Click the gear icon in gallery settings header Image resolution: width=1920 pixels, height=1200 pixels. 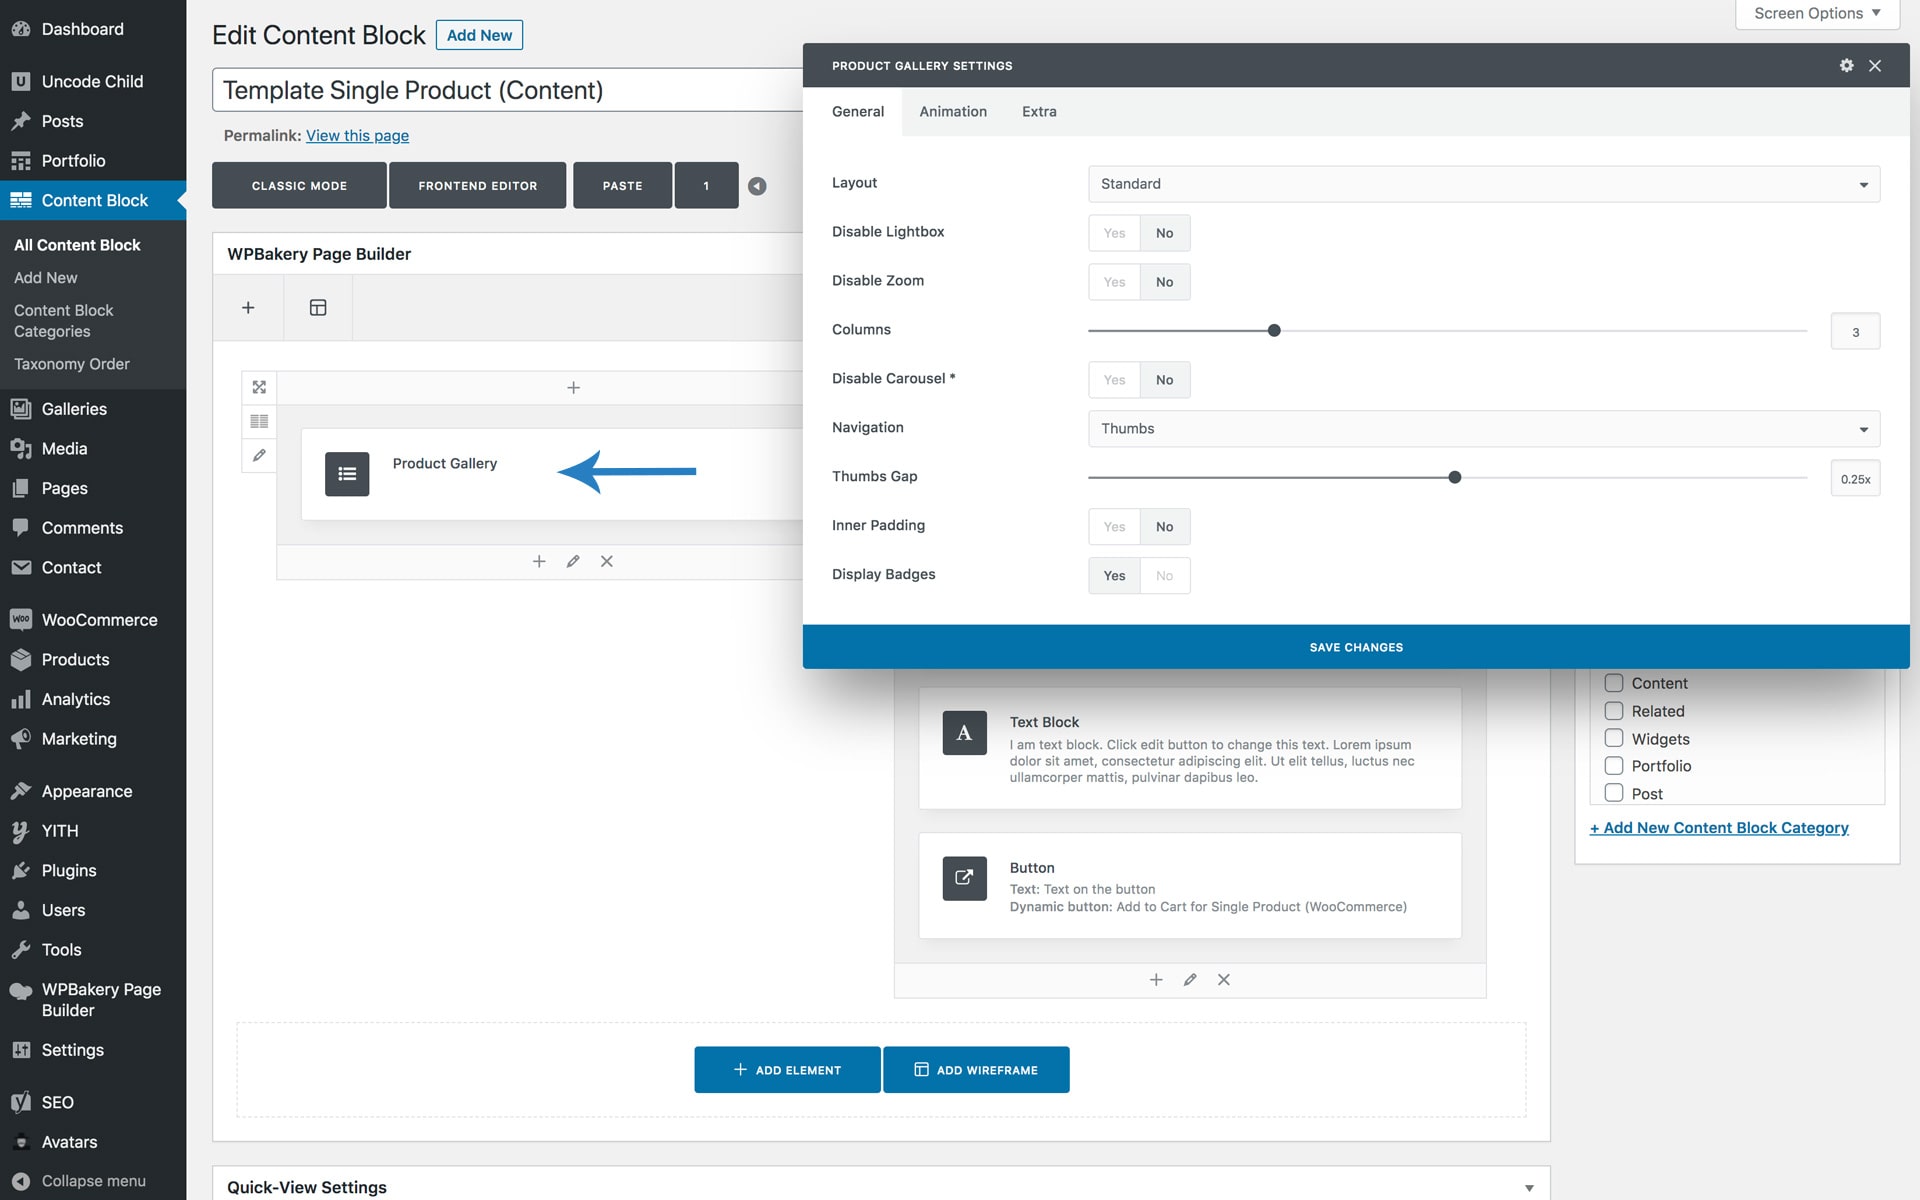click(1846, 65)
